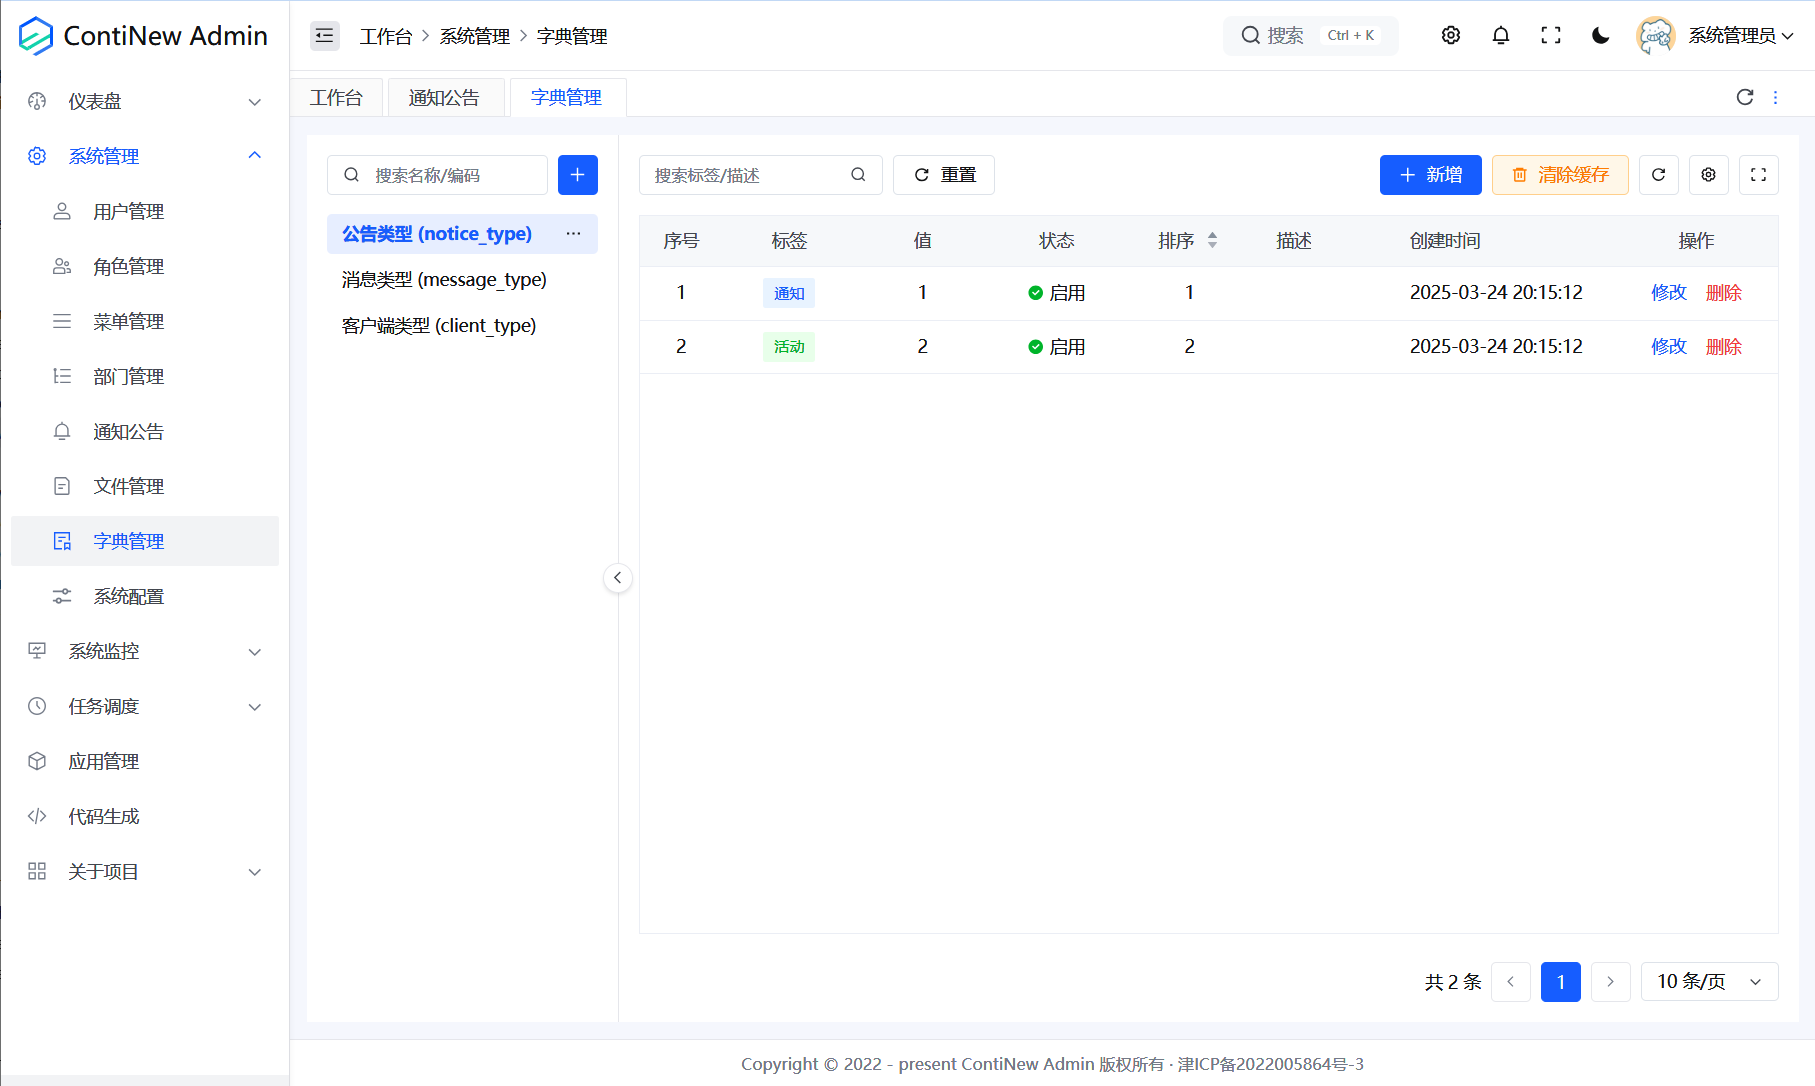Expand the 关于项目 sidebar group
Screen dimensions: 1815x1086
[145, 871]
